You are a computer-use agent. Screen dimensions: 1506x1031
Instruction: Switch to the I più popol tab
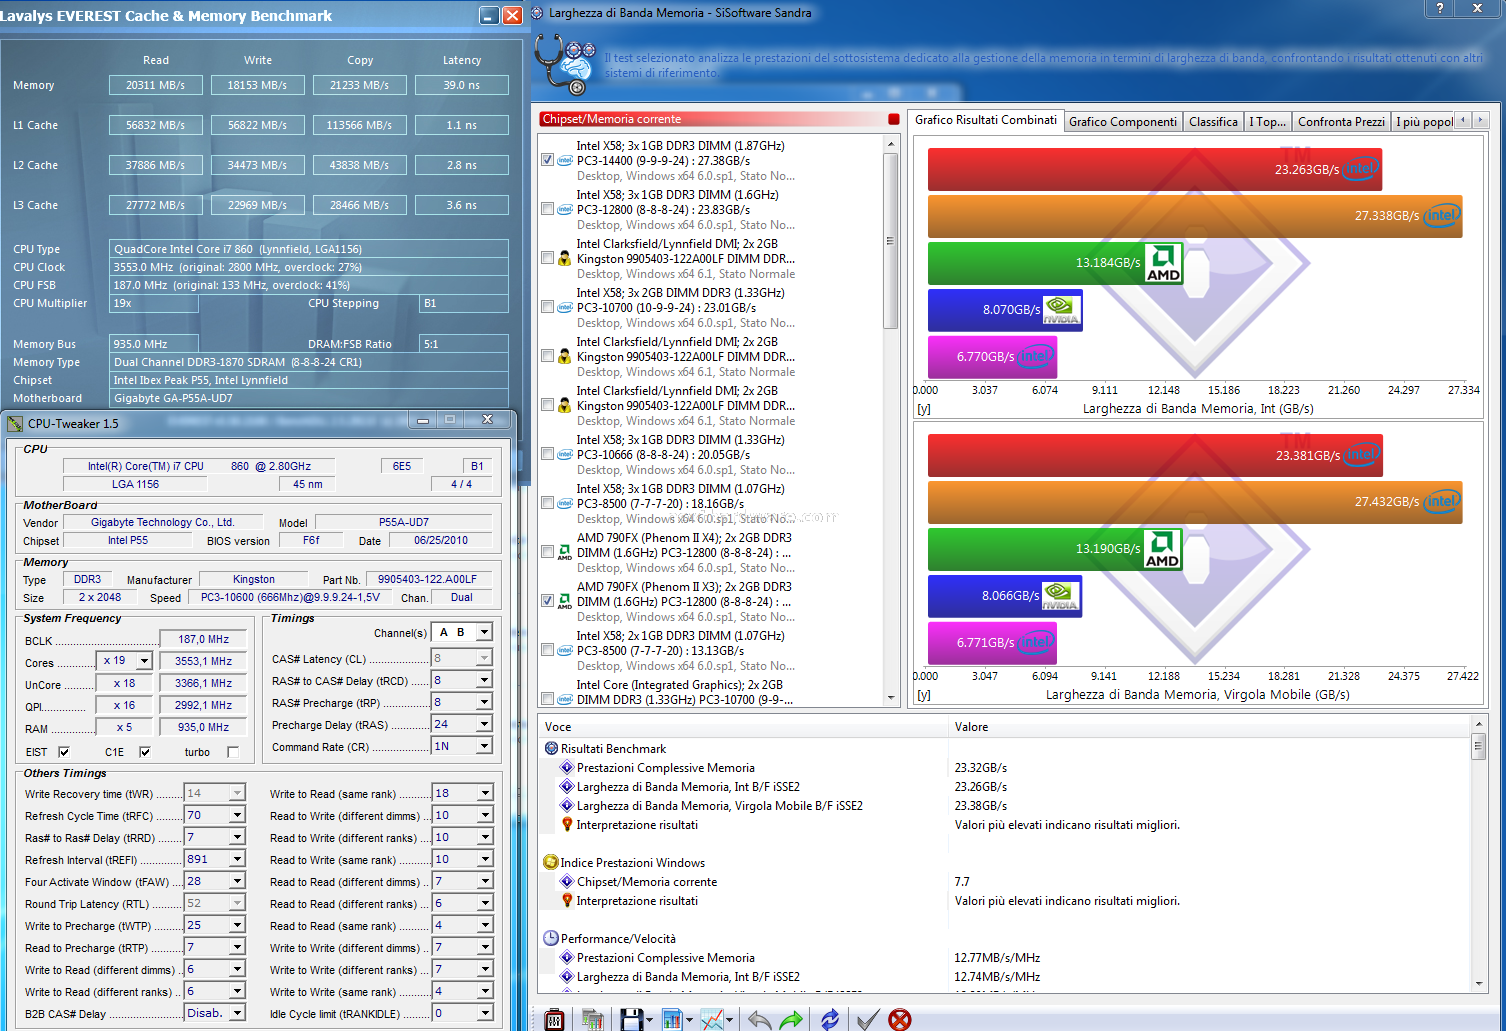pyautogui.click(x=1424, y=122)
